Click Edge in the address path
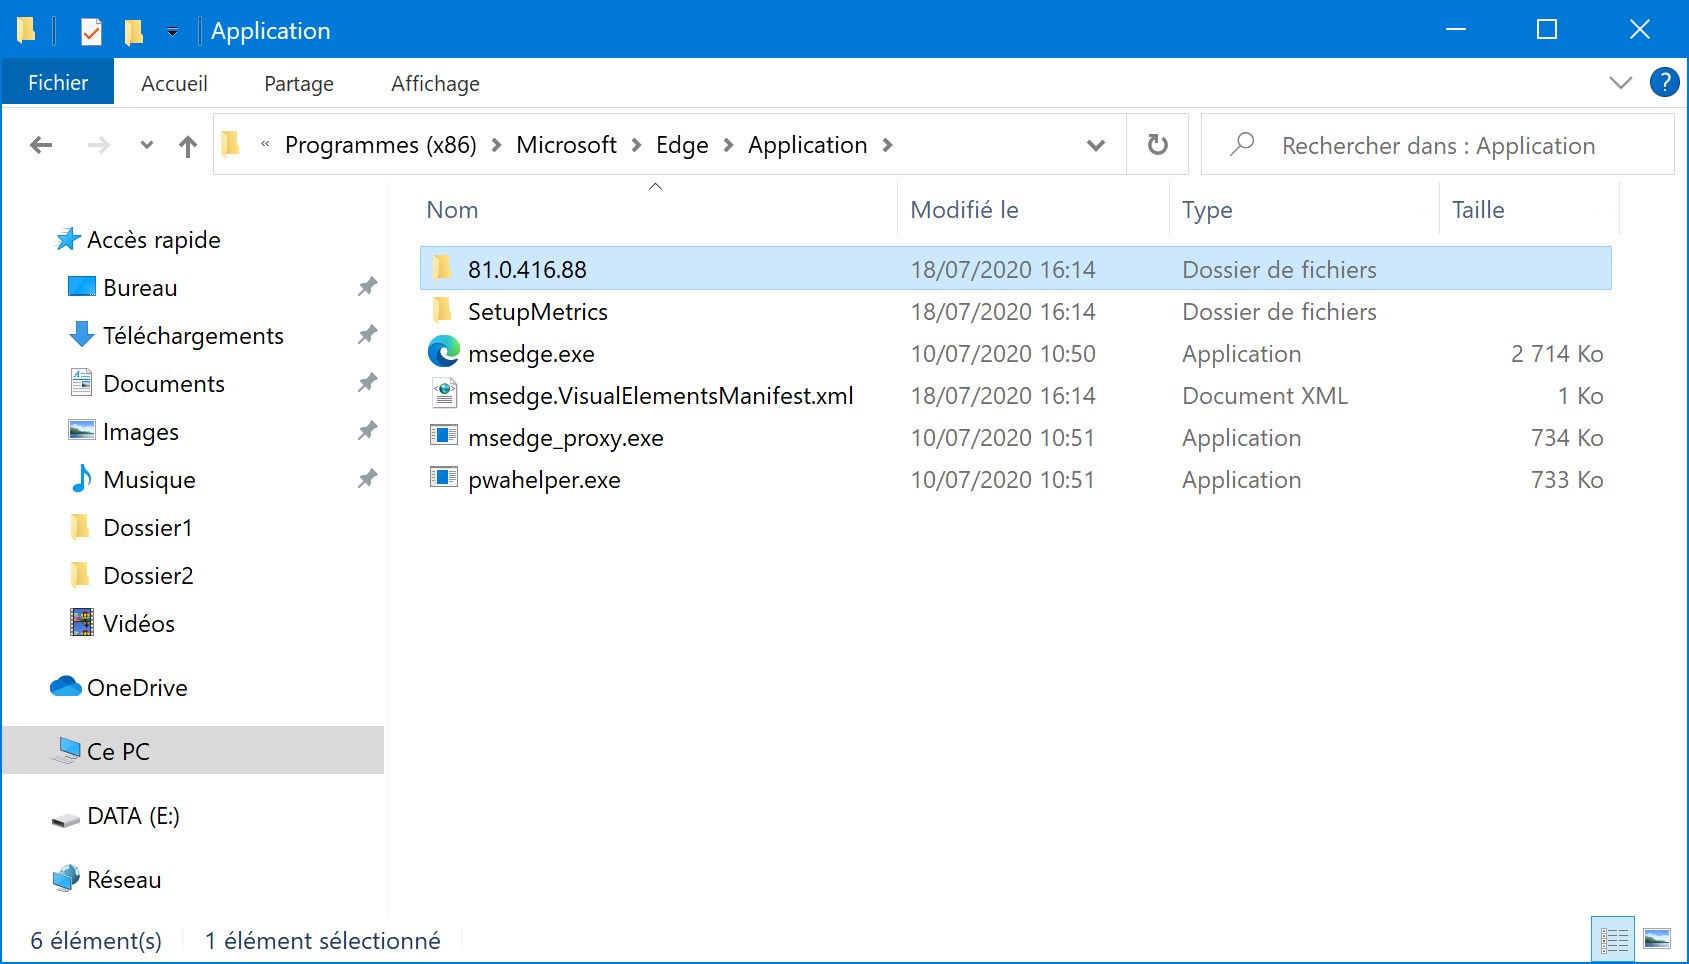Viewport: 1689px width, 964px height. click(x=682, y=145)
